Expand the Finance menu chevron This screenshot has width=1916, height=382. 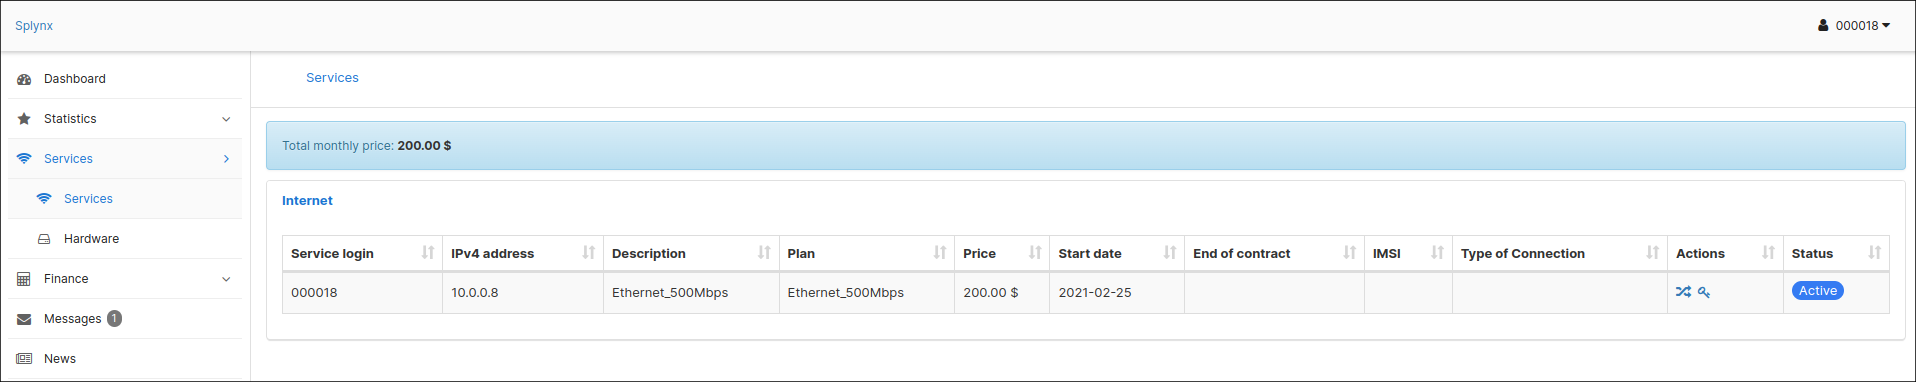[x=226, y=279]
